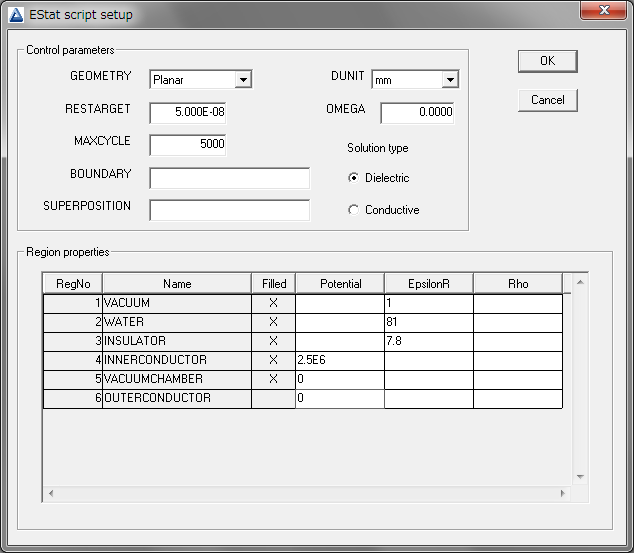Click the MAXCYCLE input field
The width and height of the screenshot is (637, 556).
point(188,144)
